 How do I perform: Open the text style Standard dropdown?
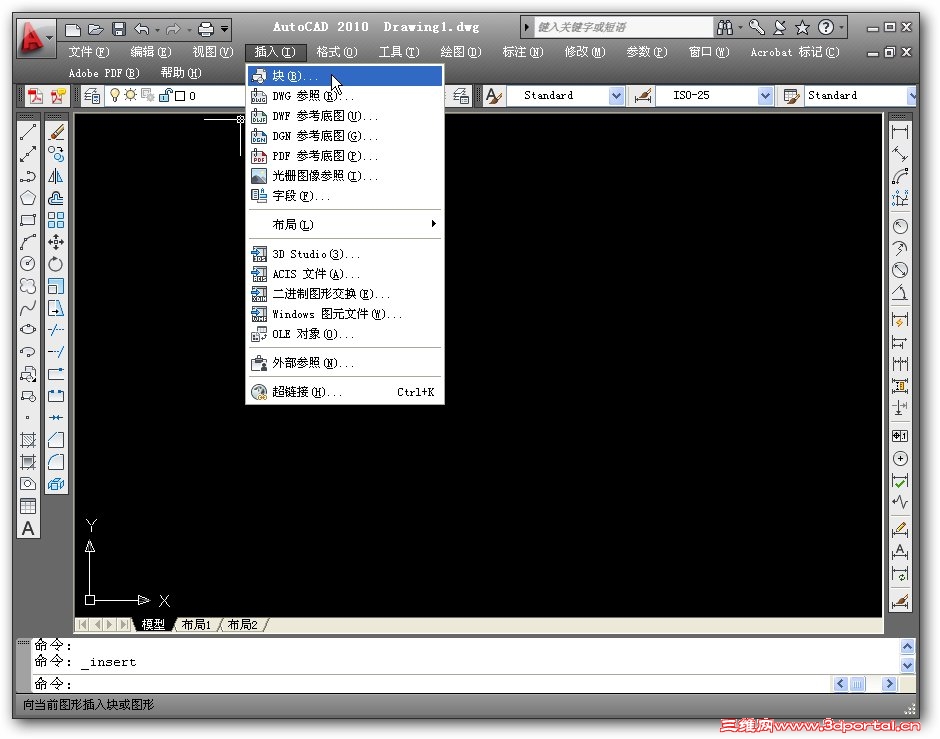[x=616, y=96]
